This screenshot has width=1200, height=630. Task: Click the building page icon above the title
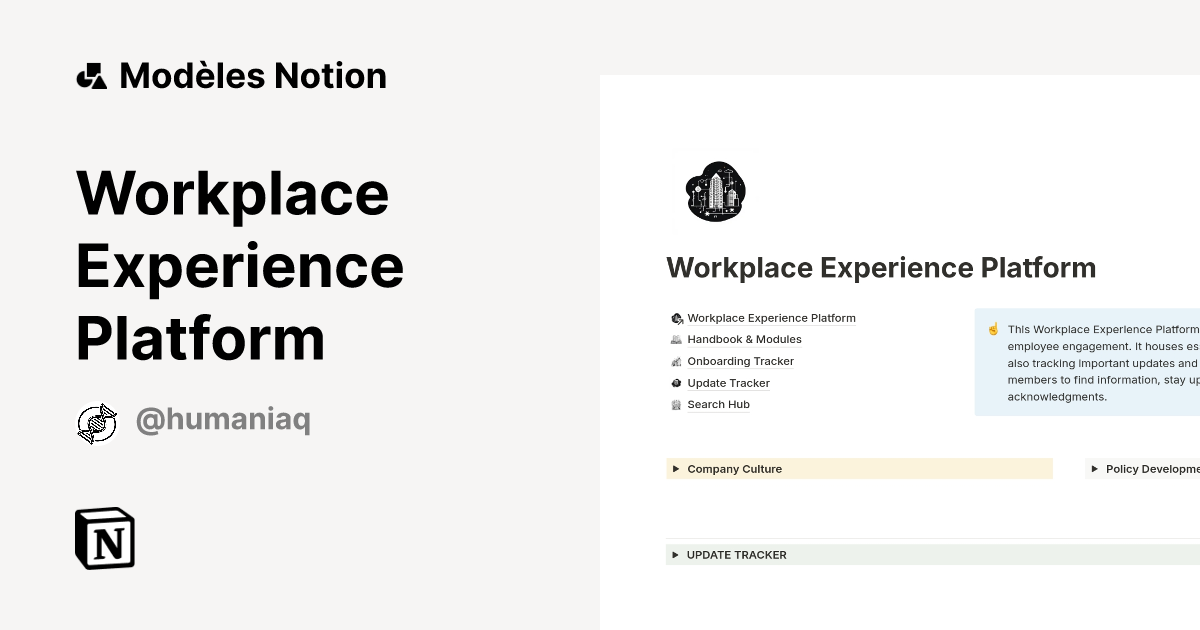click(715, 191)
